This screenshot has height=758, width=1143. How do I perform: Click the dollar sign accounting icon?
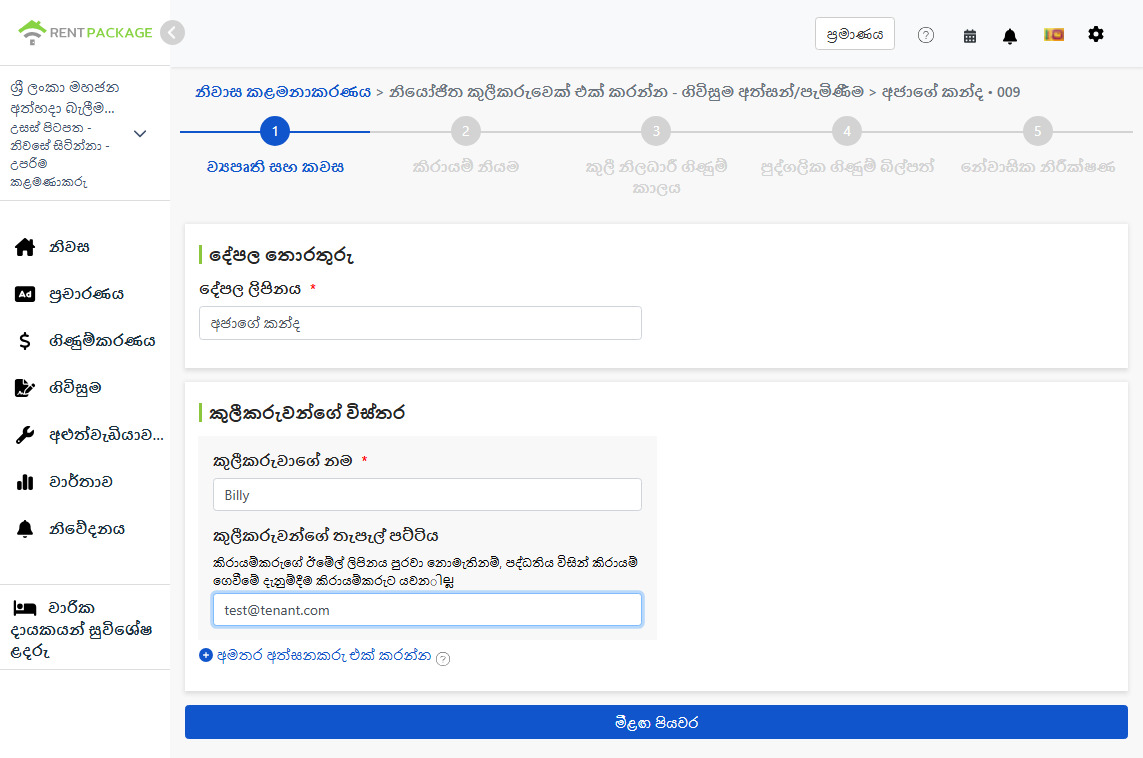click(x=25, y=340)
